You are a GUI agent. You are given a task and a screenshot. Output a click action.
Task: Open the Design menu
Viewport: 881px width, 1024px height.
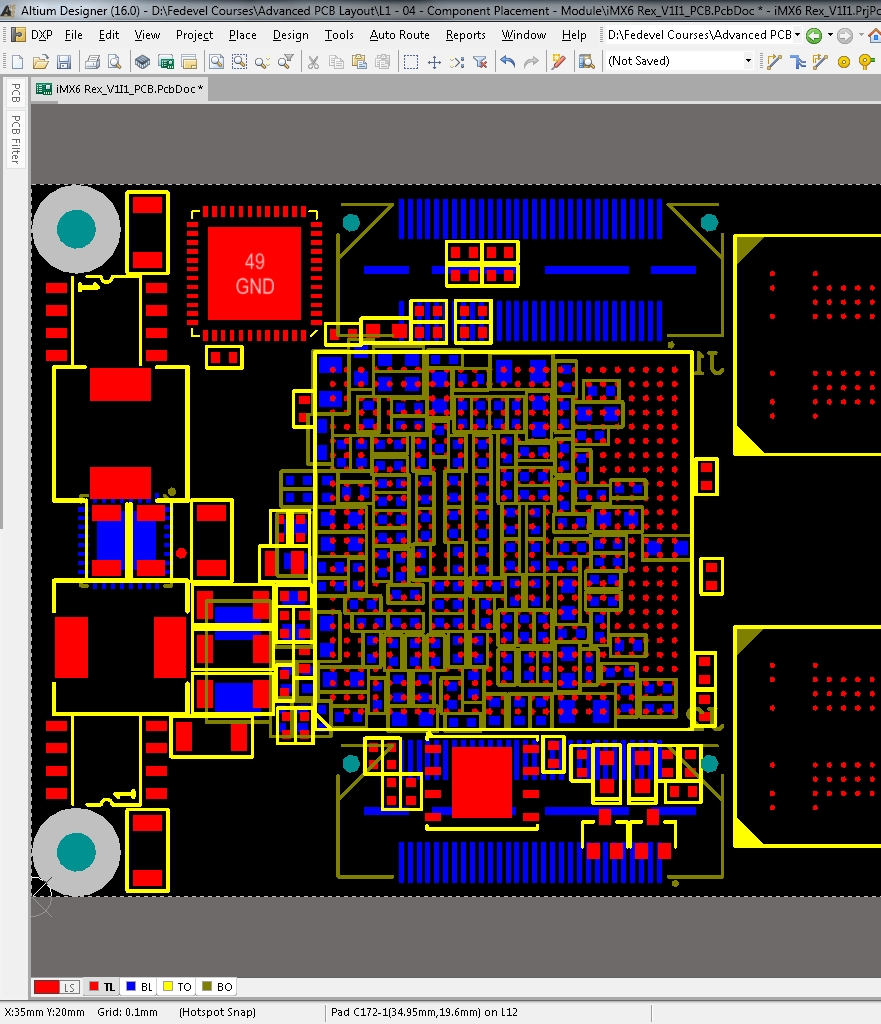pos(290,35)
